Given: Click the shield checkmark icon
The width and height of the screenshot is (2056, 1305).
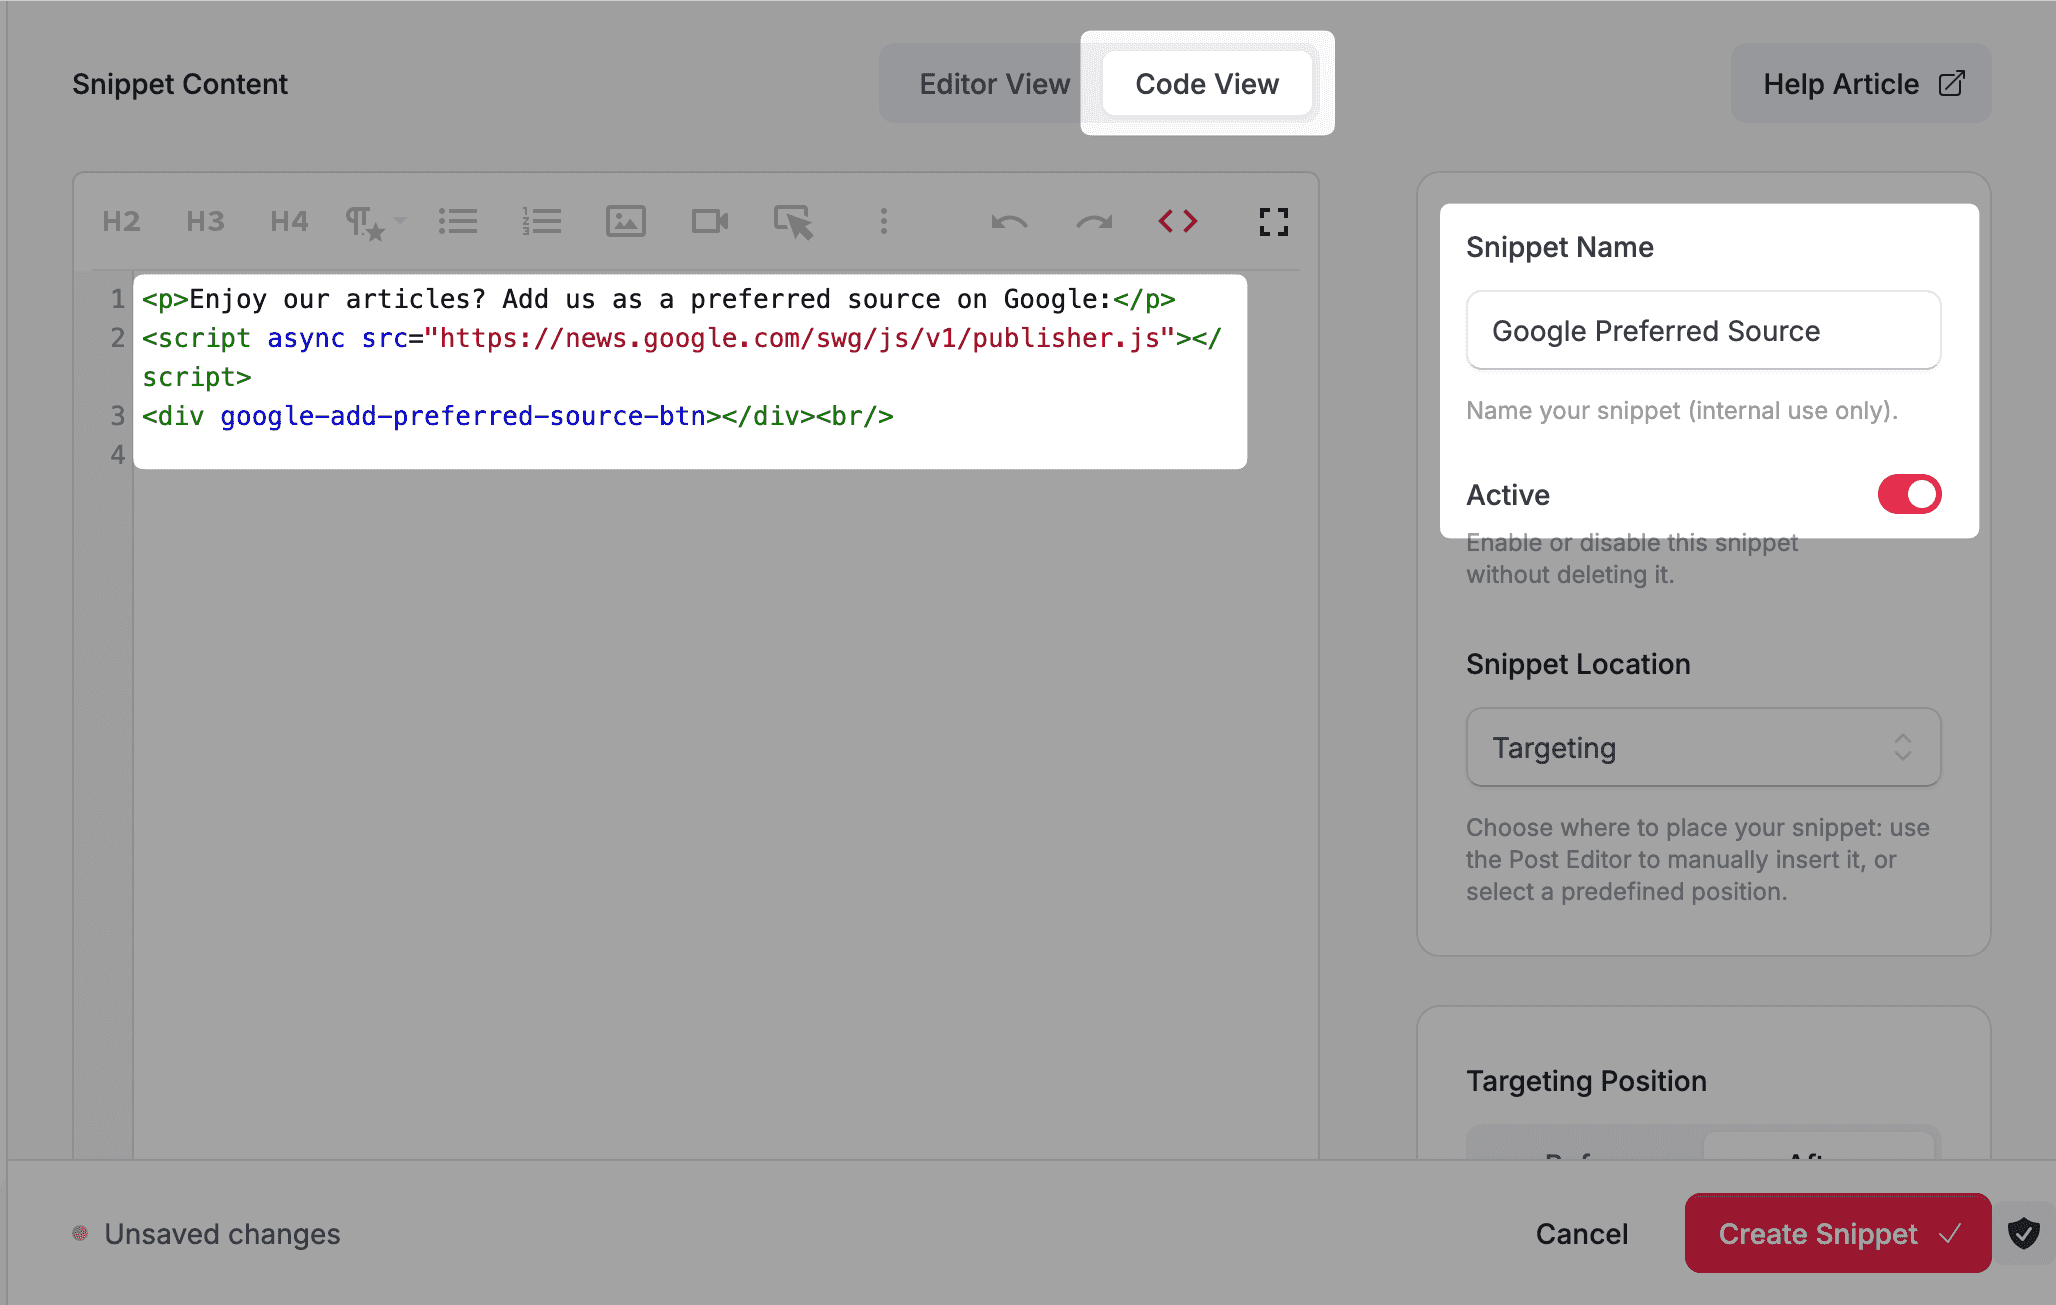Looking at the screenshot, I should pyautogui.click(x=2024, y=1234).
